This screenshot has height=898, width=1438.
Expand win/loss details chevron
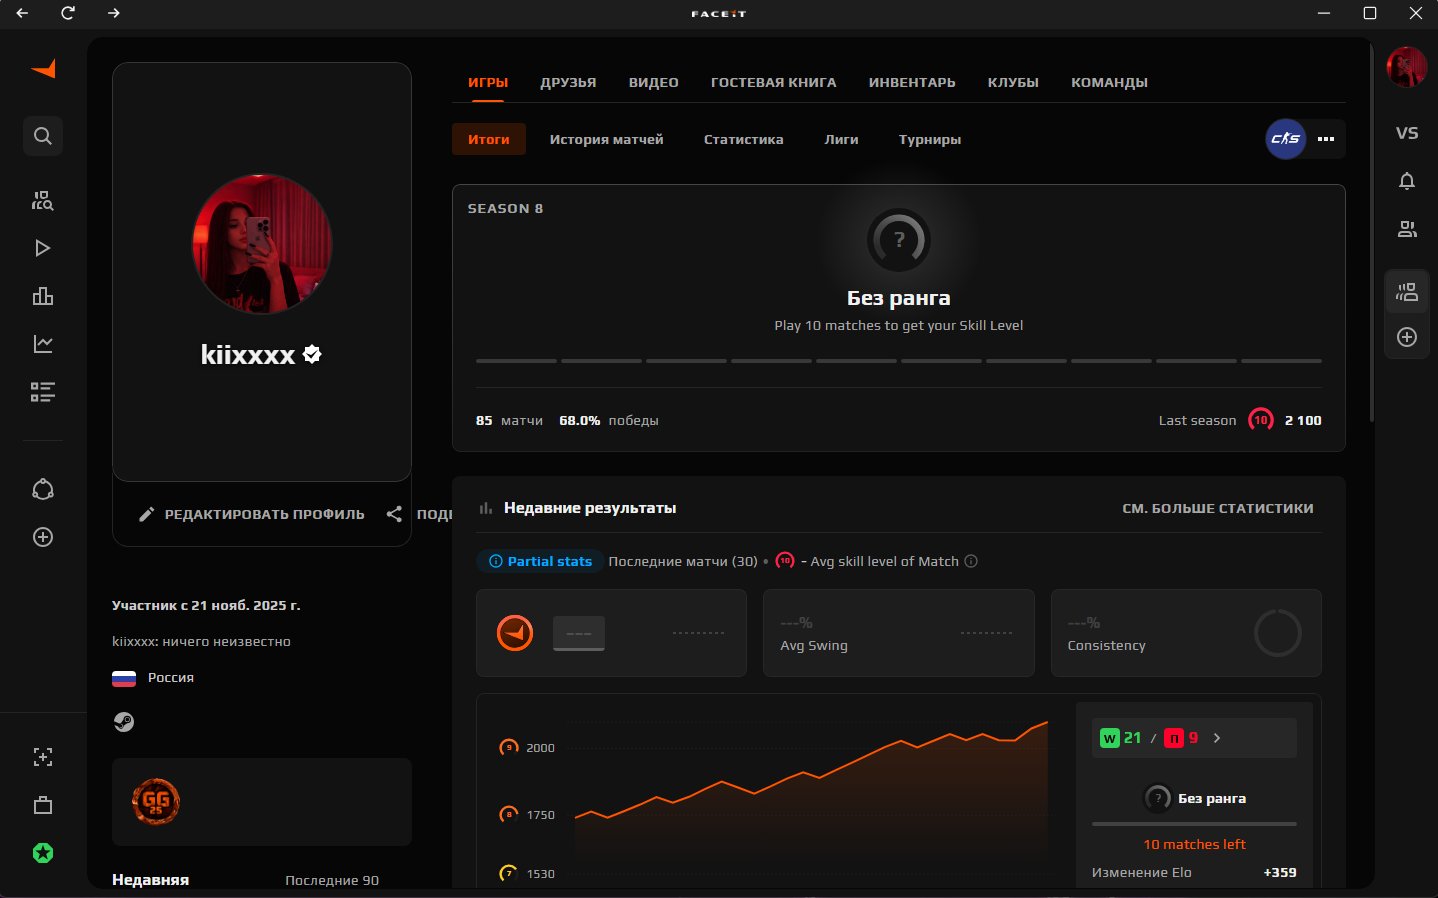click(1217, 738)
